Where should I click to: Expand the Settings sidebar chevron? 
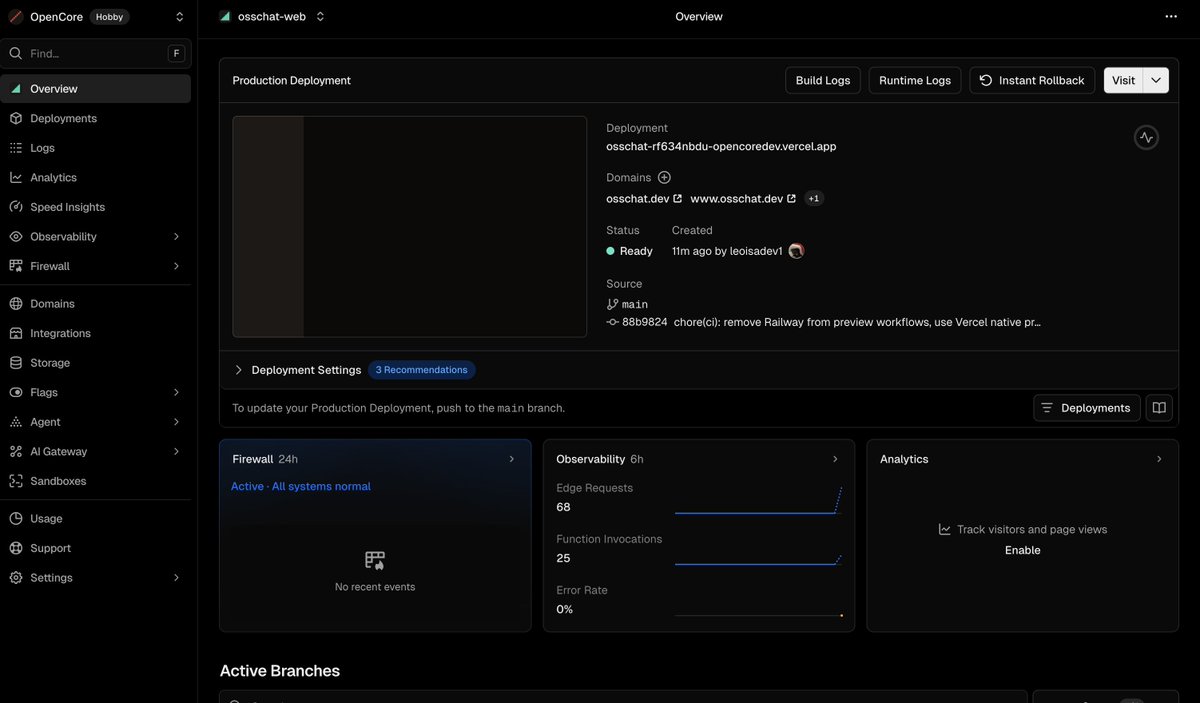coord(177,578)
